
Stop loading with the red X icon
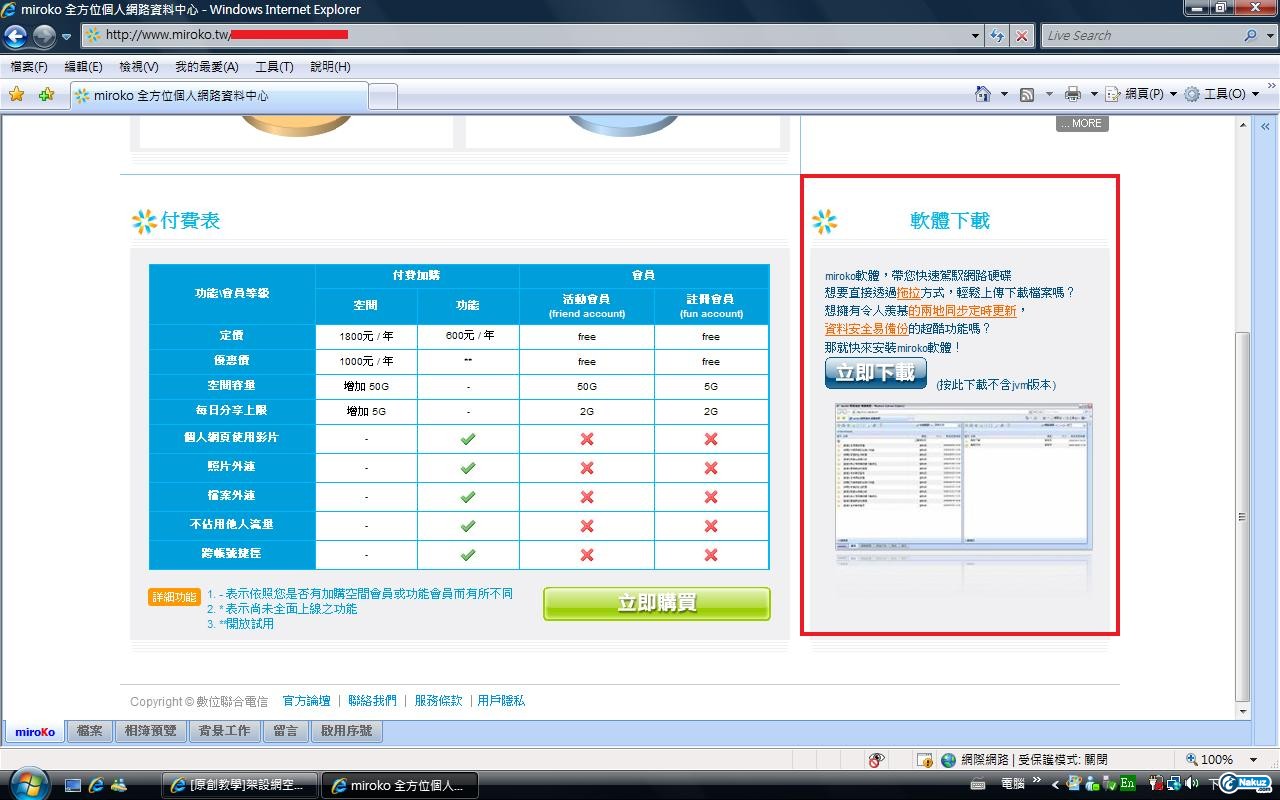coord(1021,35)
